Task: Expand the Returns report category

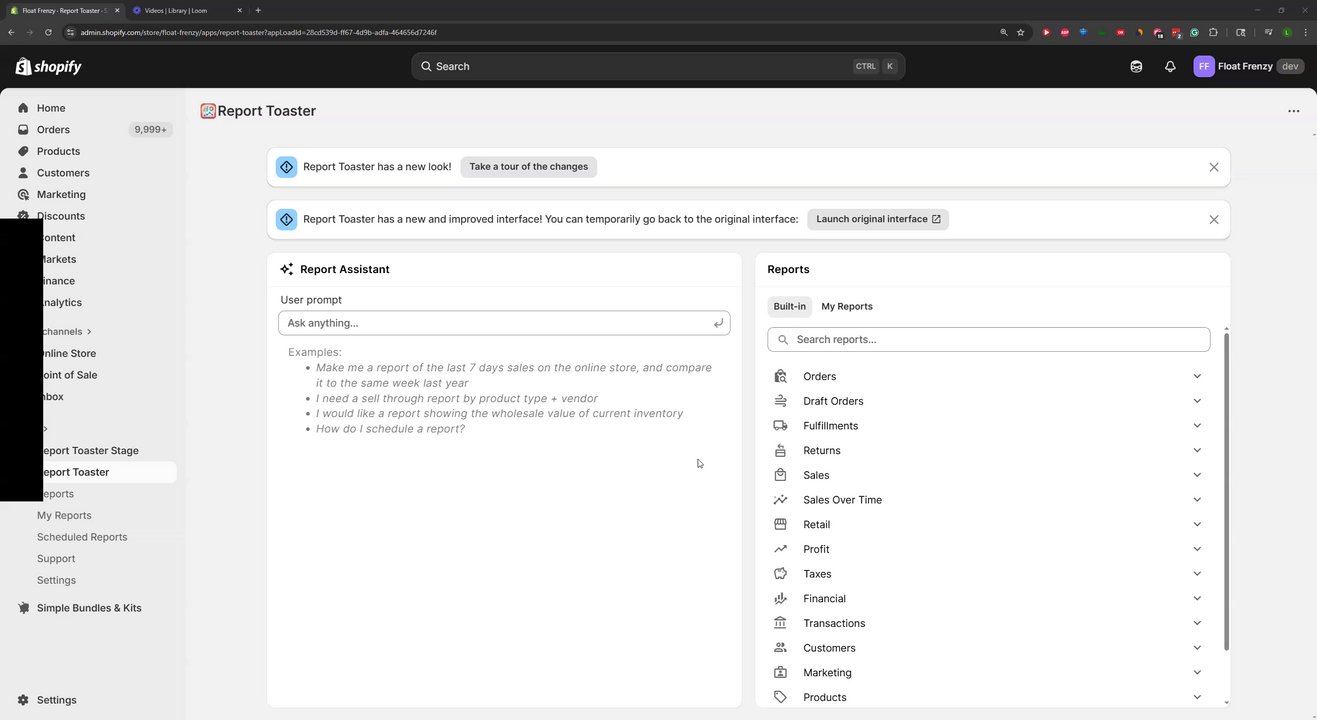Action: [1197, 451]
